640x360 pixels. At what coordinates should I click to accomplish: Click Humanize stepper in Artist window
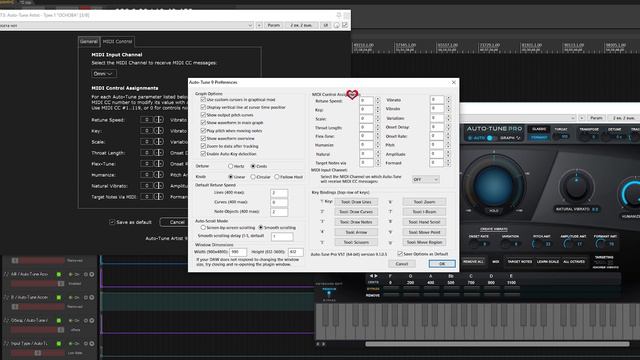pos(159,175)
